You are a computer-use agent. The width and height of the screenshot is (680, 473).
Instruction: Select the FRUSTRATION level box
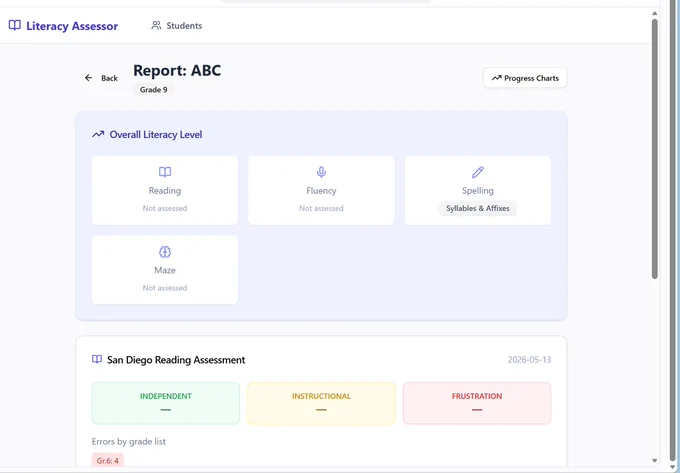coord(477,403)
